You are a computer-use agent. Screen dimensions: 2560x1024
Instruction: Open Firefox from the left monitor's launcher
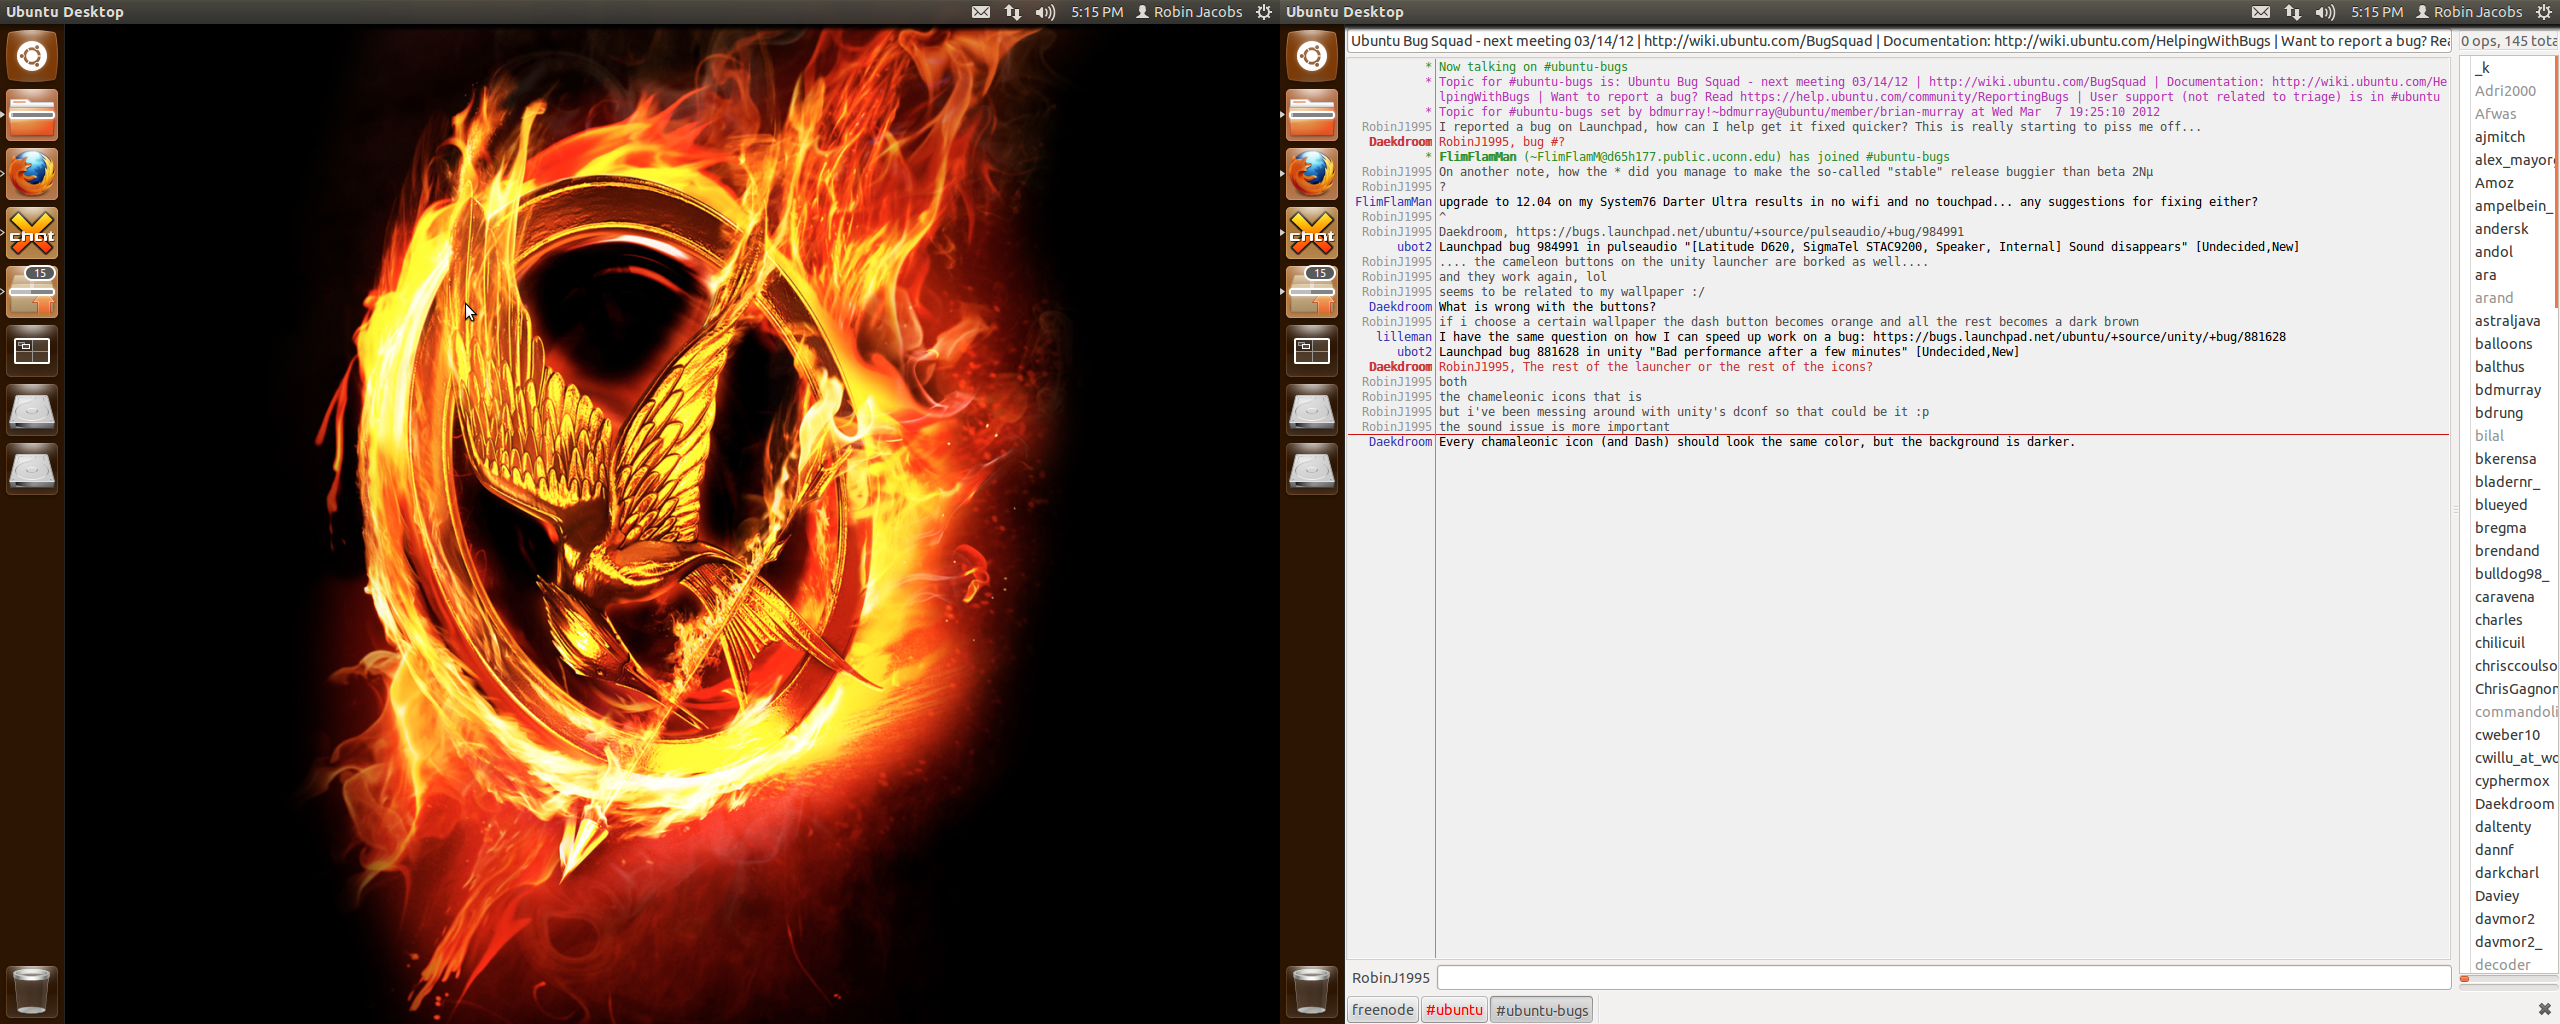[32, 175]
